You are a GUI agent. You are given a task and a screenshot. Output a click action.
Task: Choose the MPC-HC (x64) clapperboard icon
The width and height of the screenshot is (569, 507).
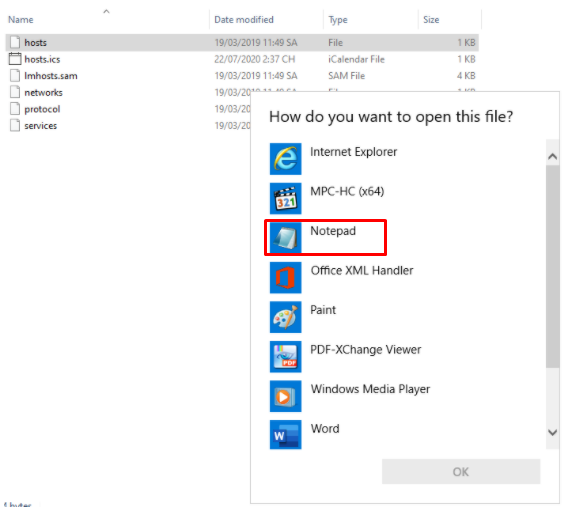[285, 198]
